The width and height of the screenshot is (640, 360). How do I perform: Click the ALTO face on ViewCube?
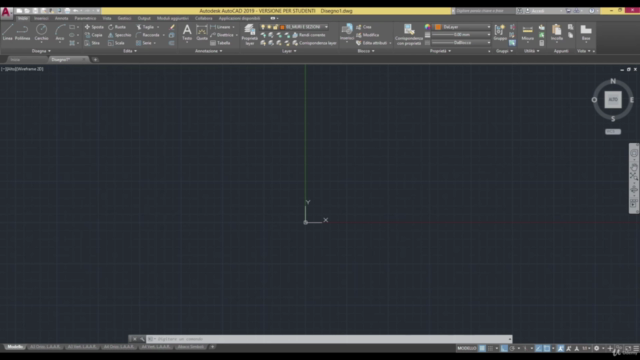click(613, 100)
